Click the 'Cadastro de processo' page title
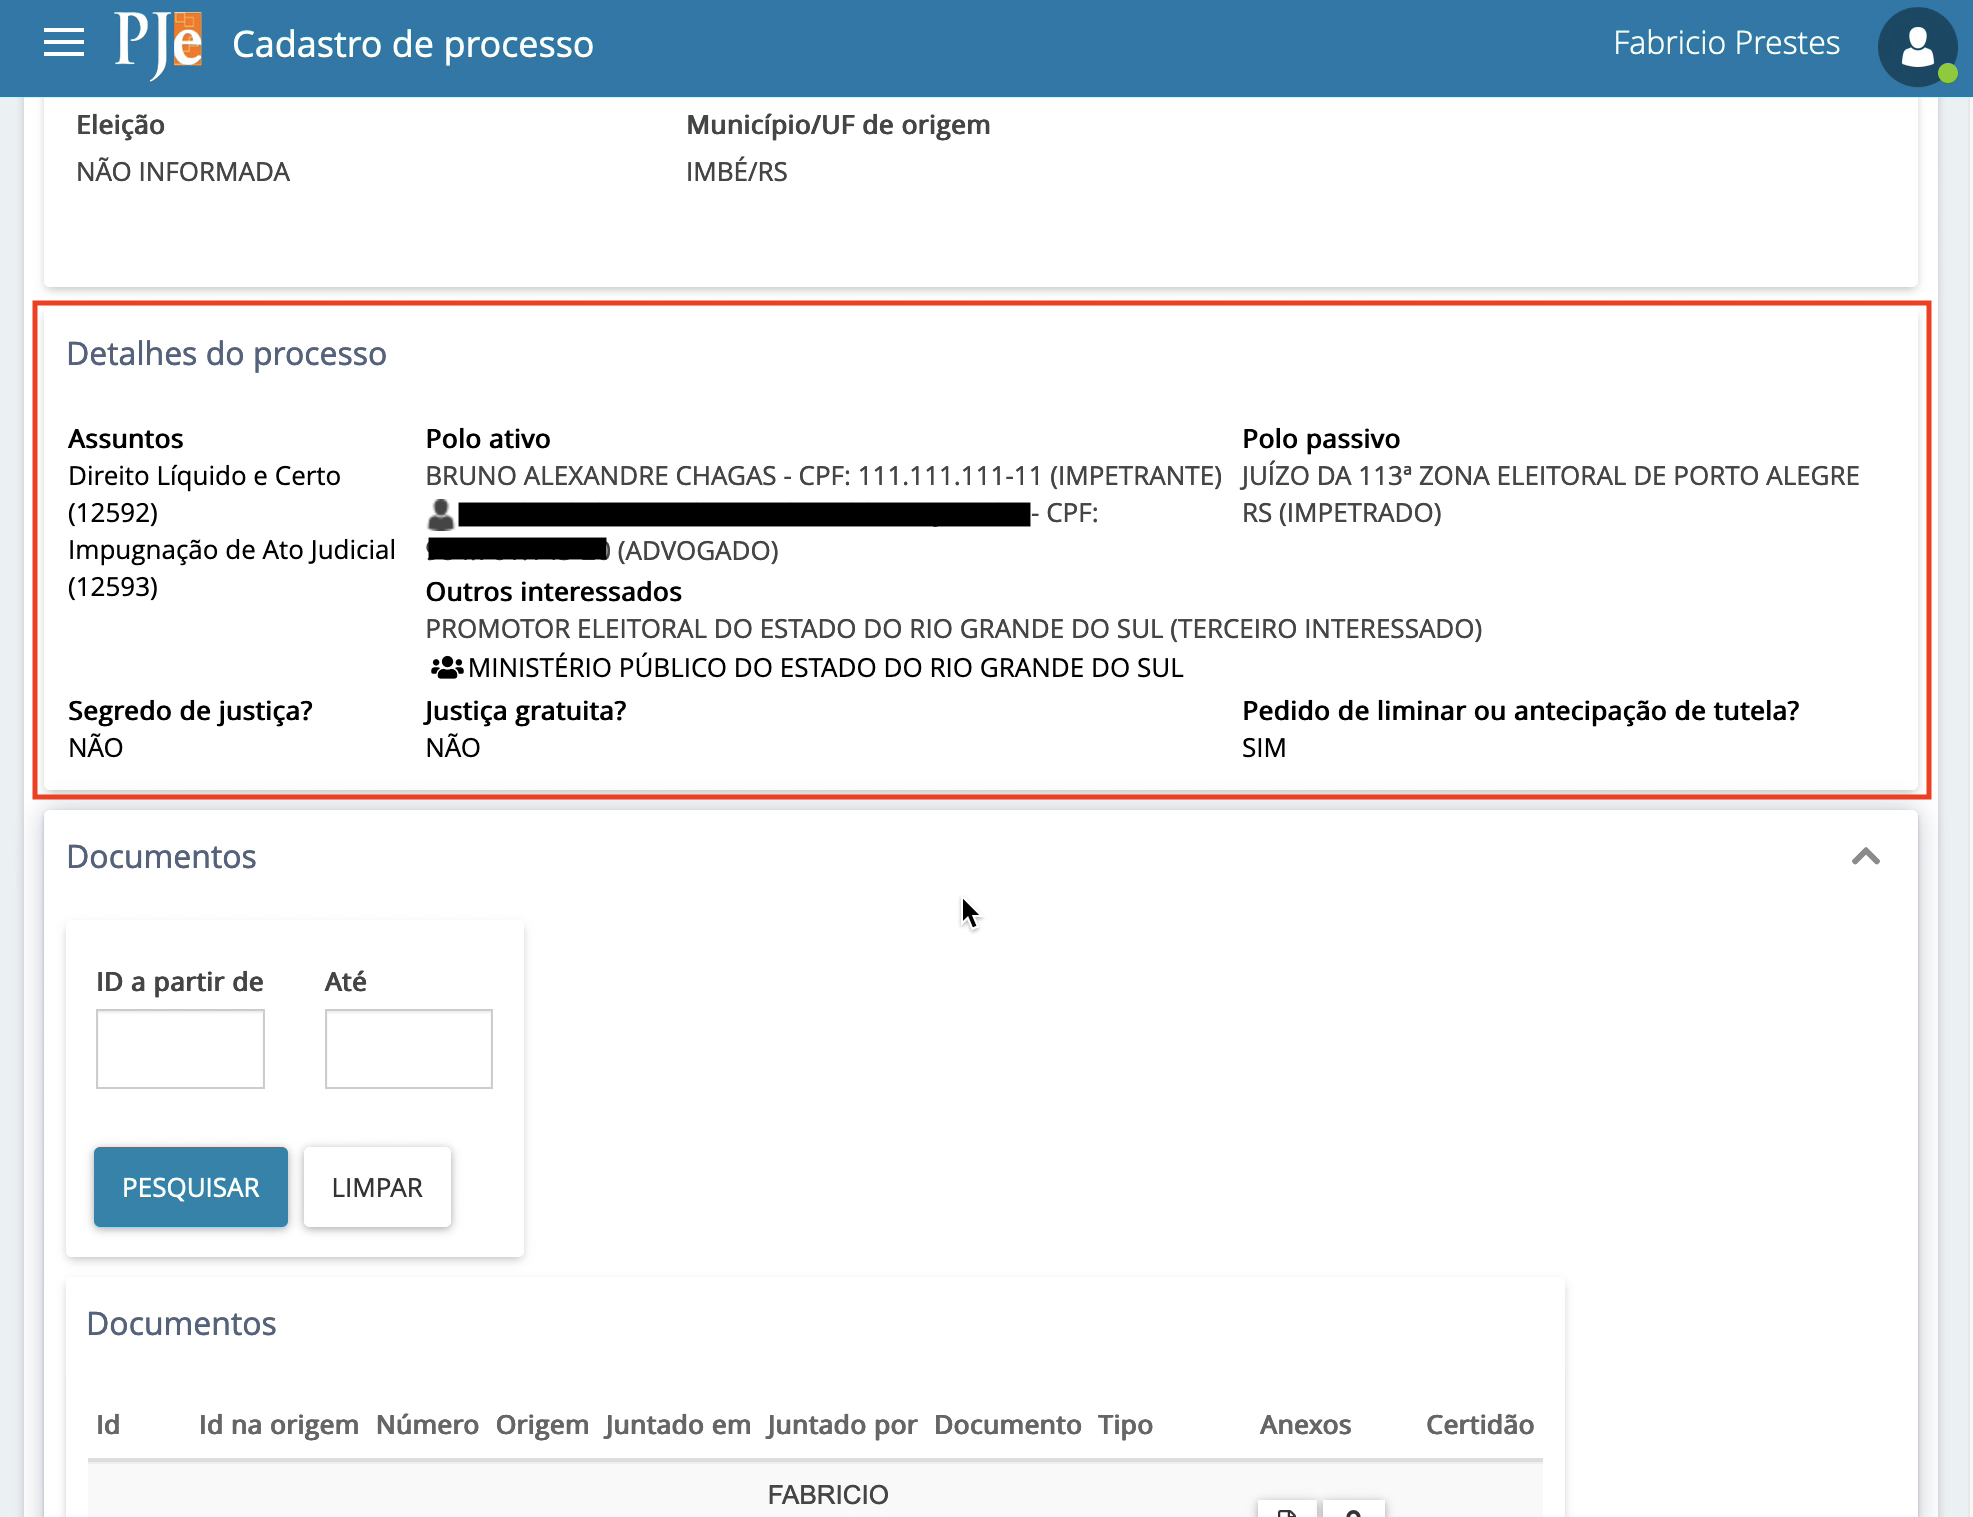Screen dimensions: 1973x1517 click(x=413, y=44)
